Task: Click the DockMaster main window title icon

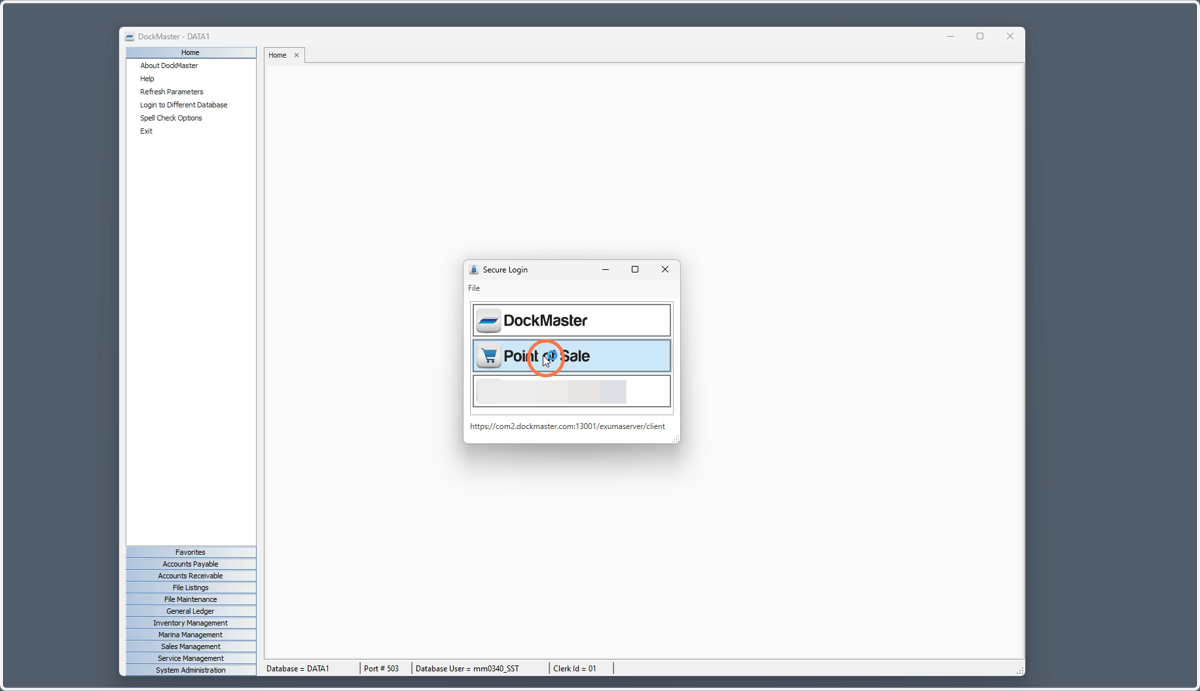Action: point(130,37)
